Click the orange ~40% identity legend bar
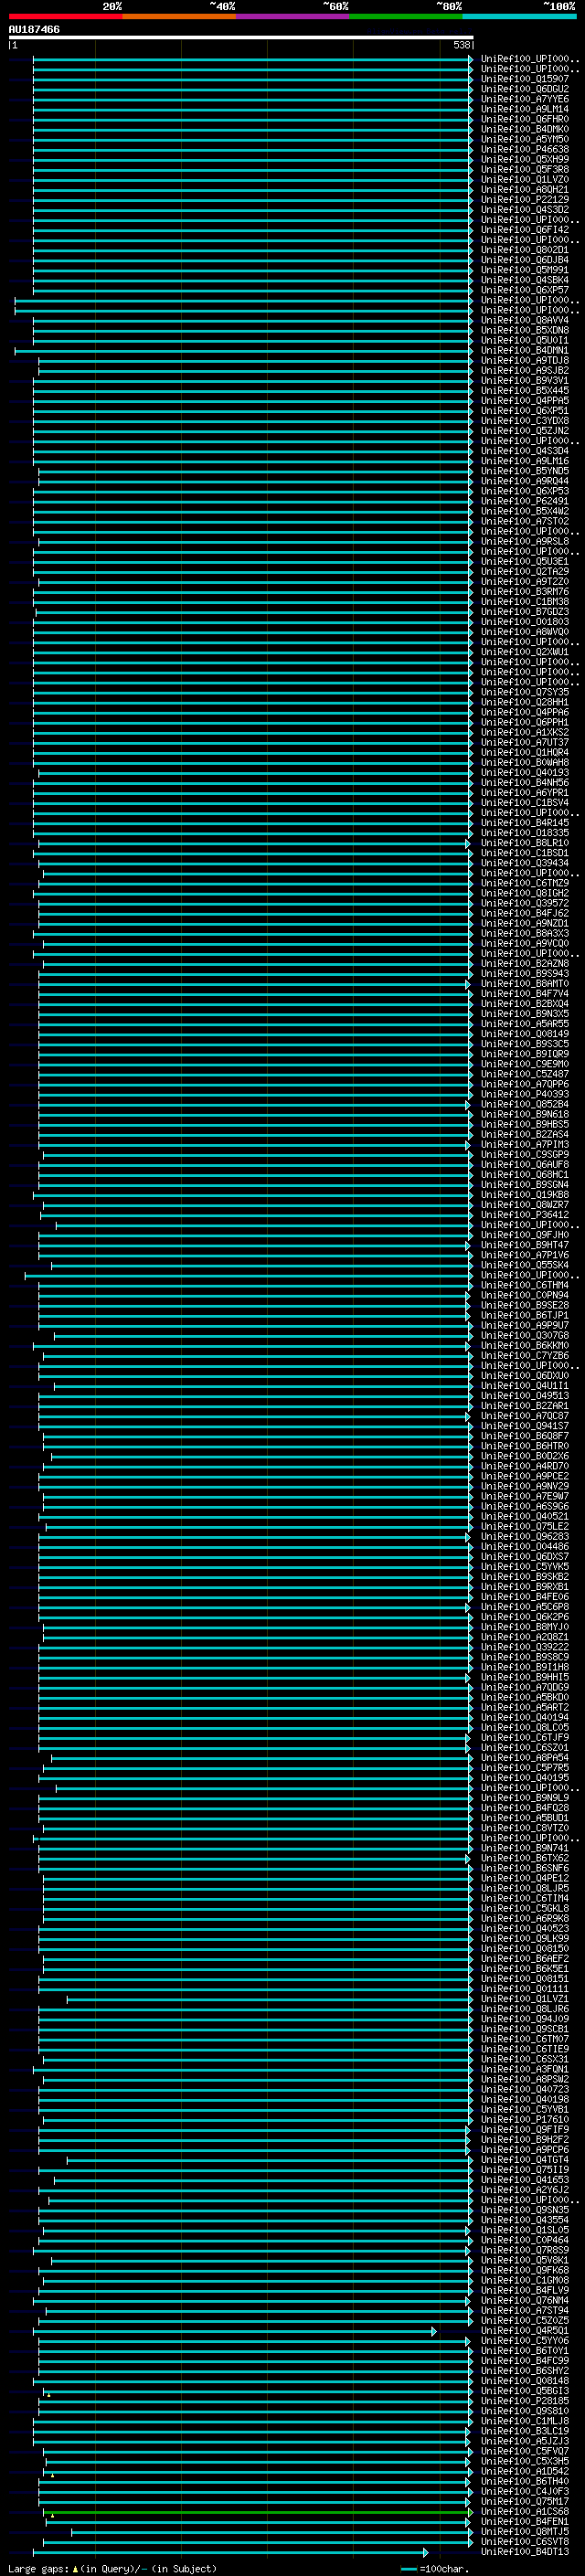Viewport: 585px width, 2576px height. [x=179, y=16]
